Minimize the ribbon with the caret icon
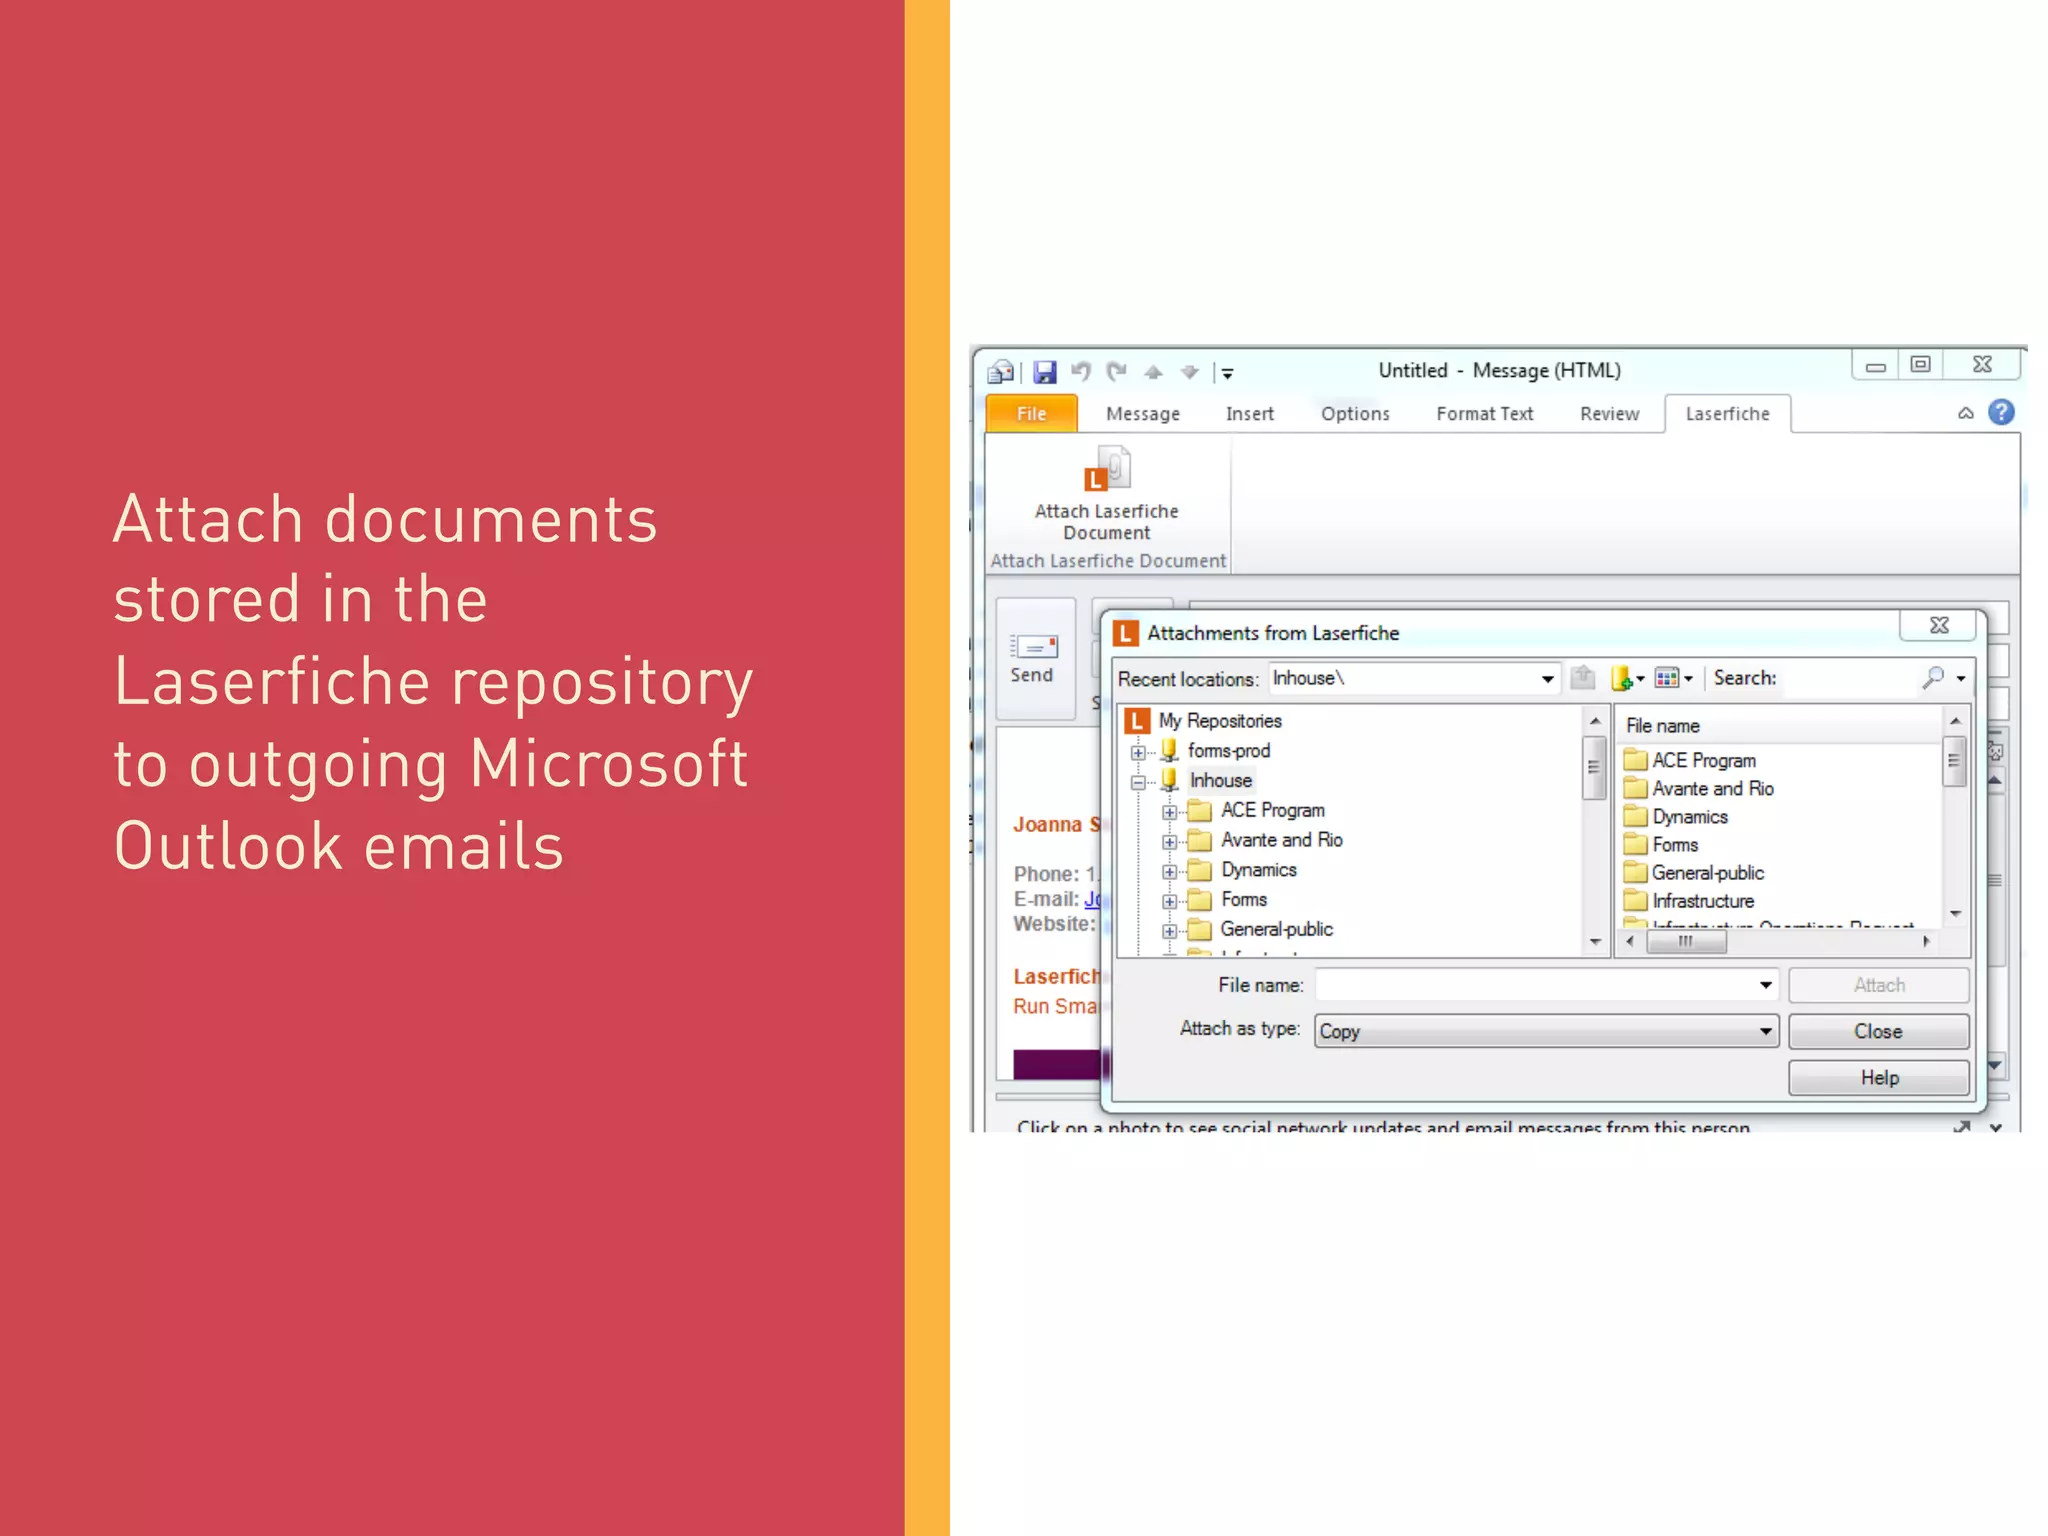Viewport: 2048px width, 1536px height. tap(1965, 413)
